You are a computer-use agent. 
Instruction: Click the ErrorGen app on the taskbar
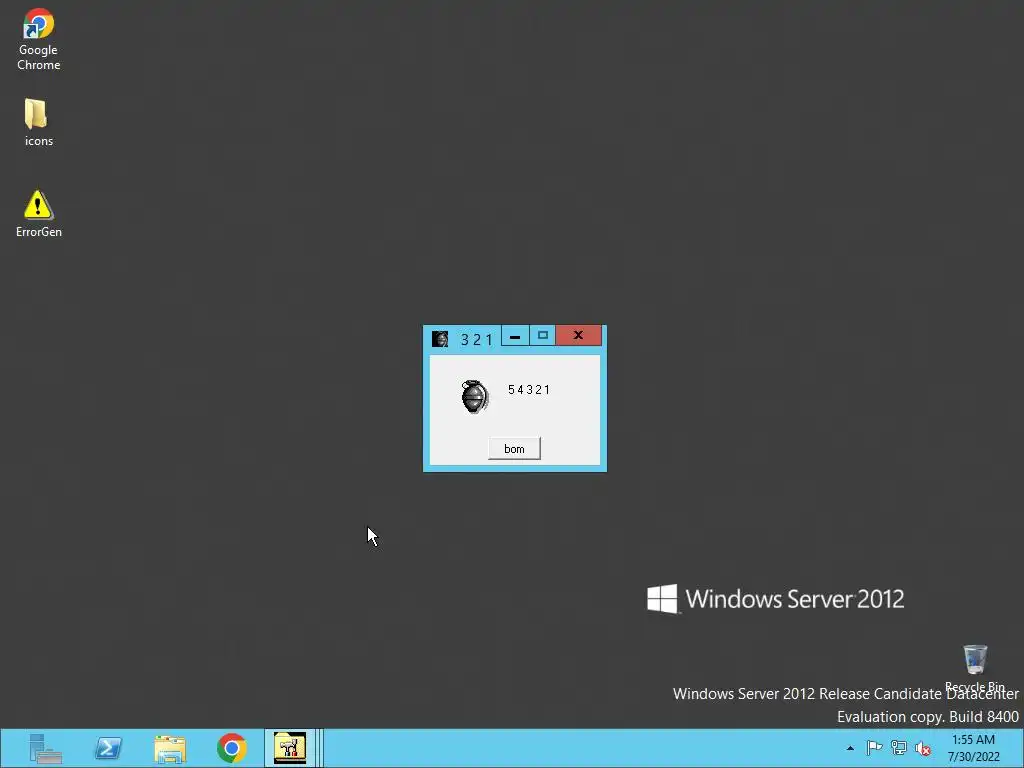[290, 748]
